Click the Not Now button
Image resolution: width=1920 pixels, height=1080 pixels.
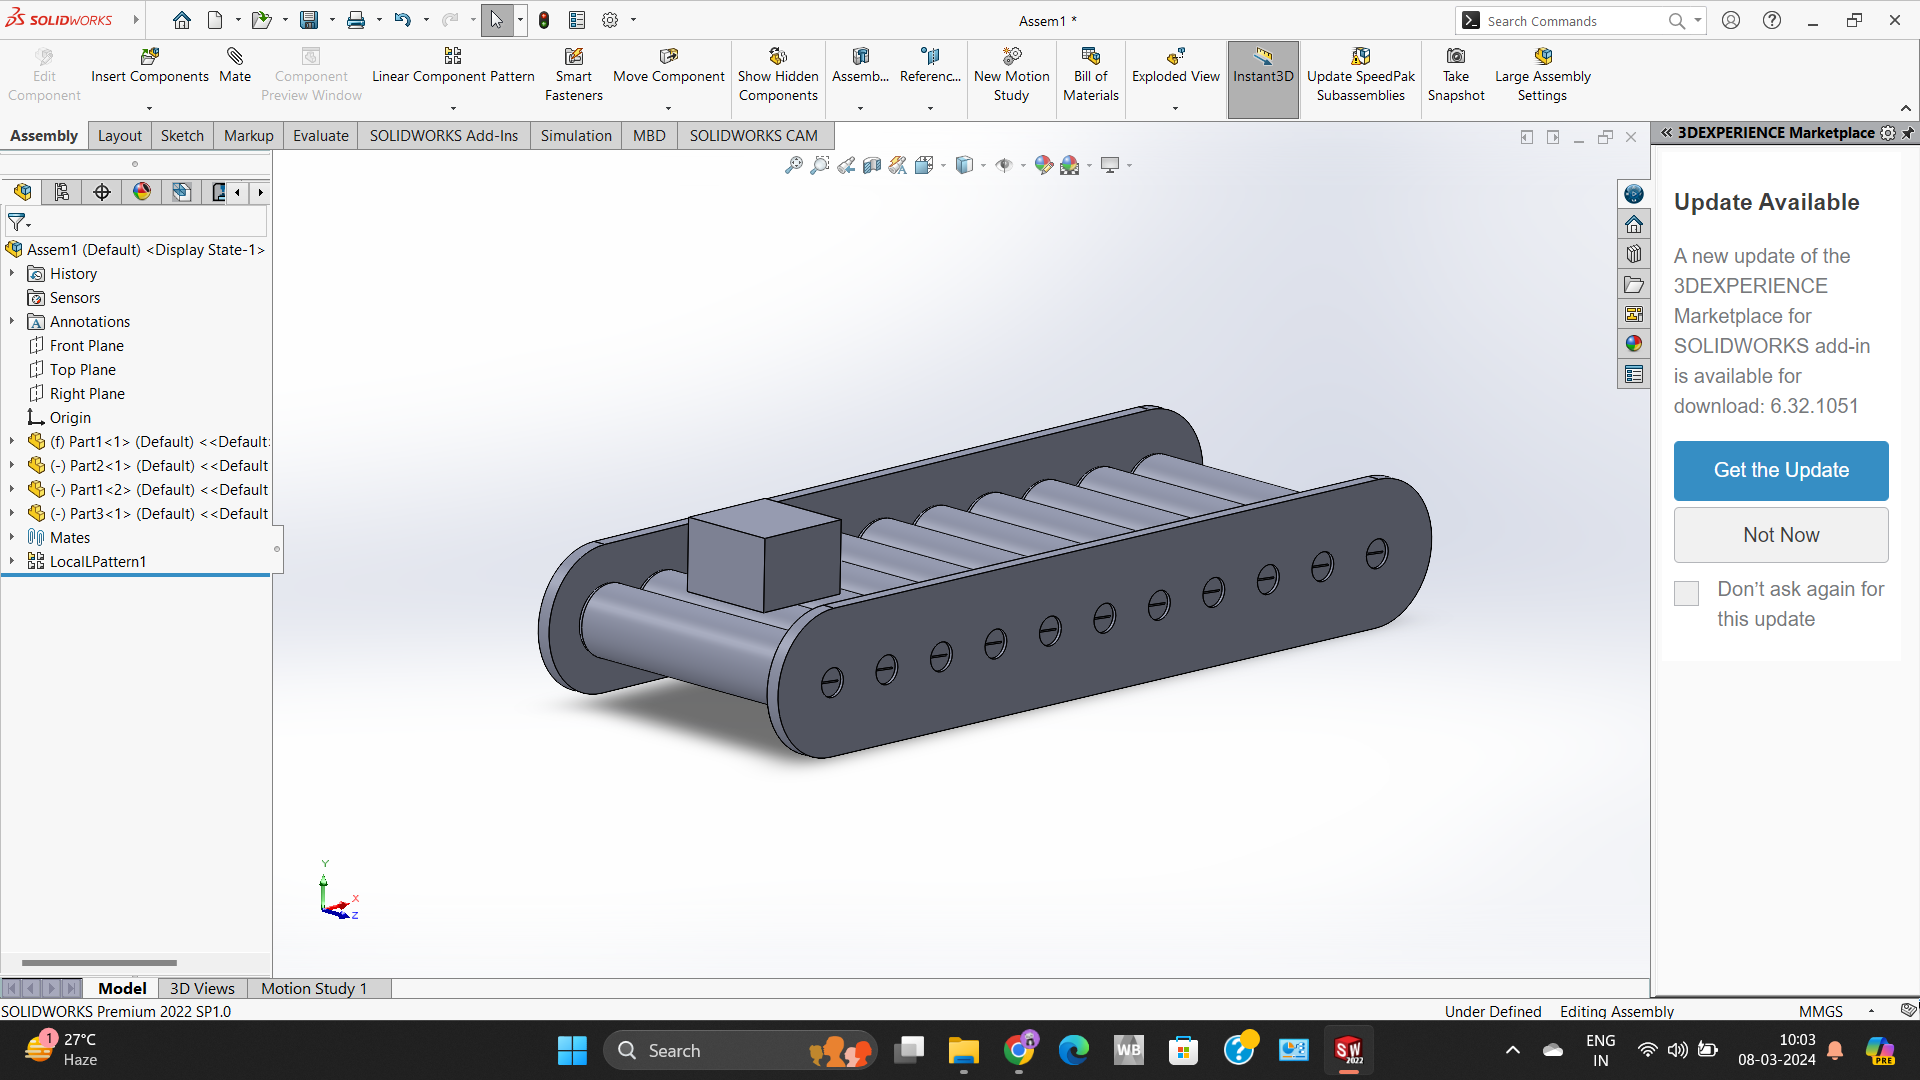pos(1780,535)
